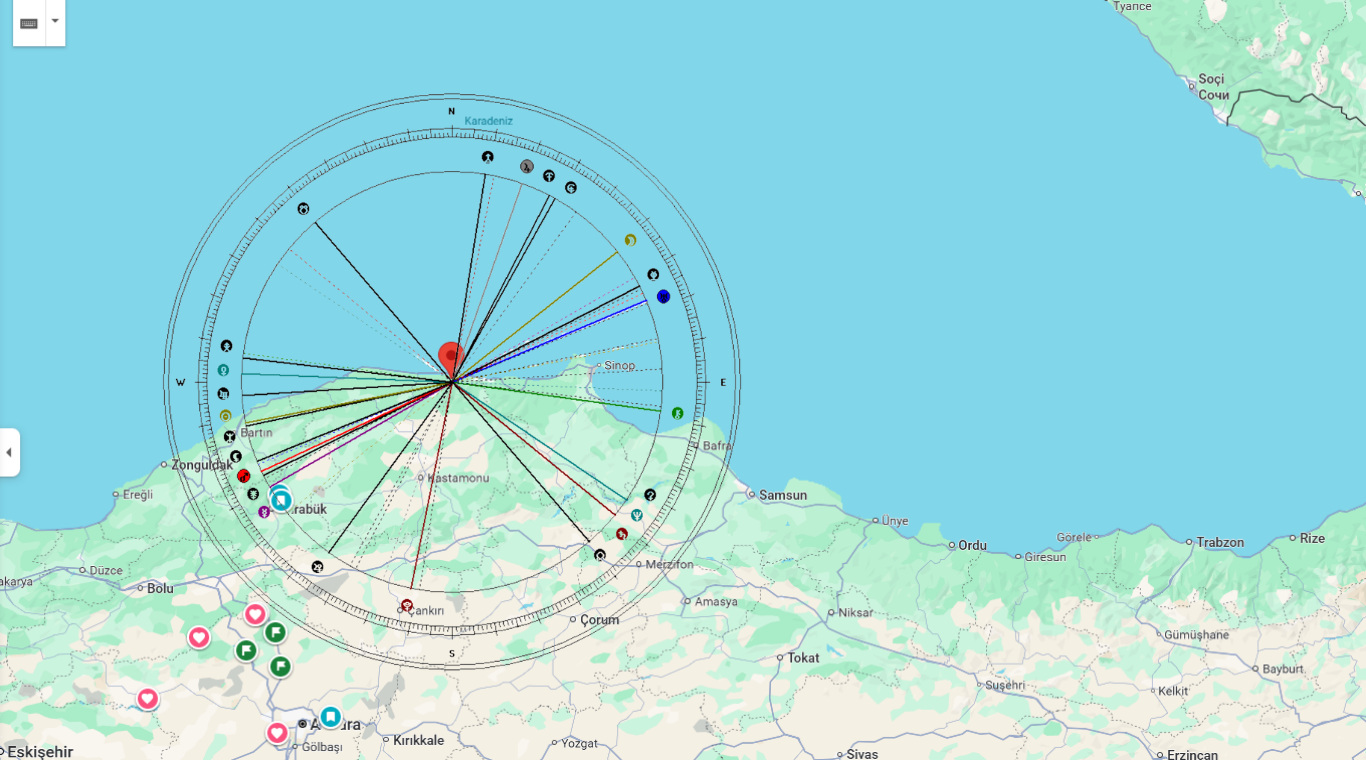Open the topmost green flag marker
The width and height of the screenshot is (1366, 768).
coord(275,632)
